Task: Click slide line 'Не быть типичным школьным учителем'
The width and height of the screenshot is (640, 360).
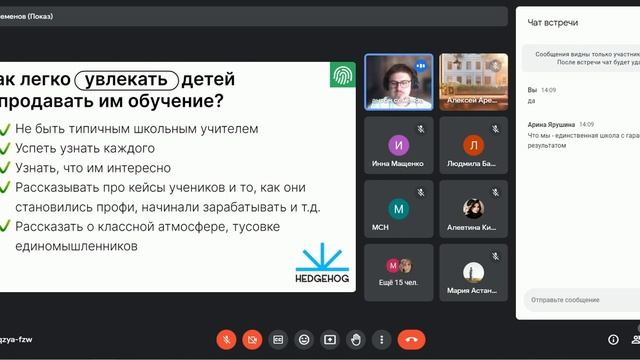Action: (137, 129)
